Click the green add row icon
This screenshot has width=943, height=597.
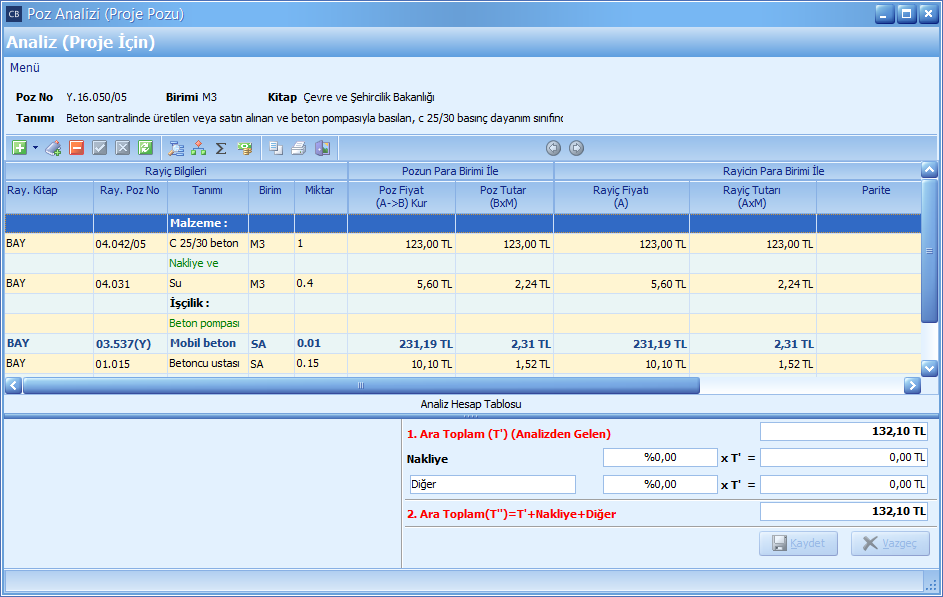pos(19,148)
